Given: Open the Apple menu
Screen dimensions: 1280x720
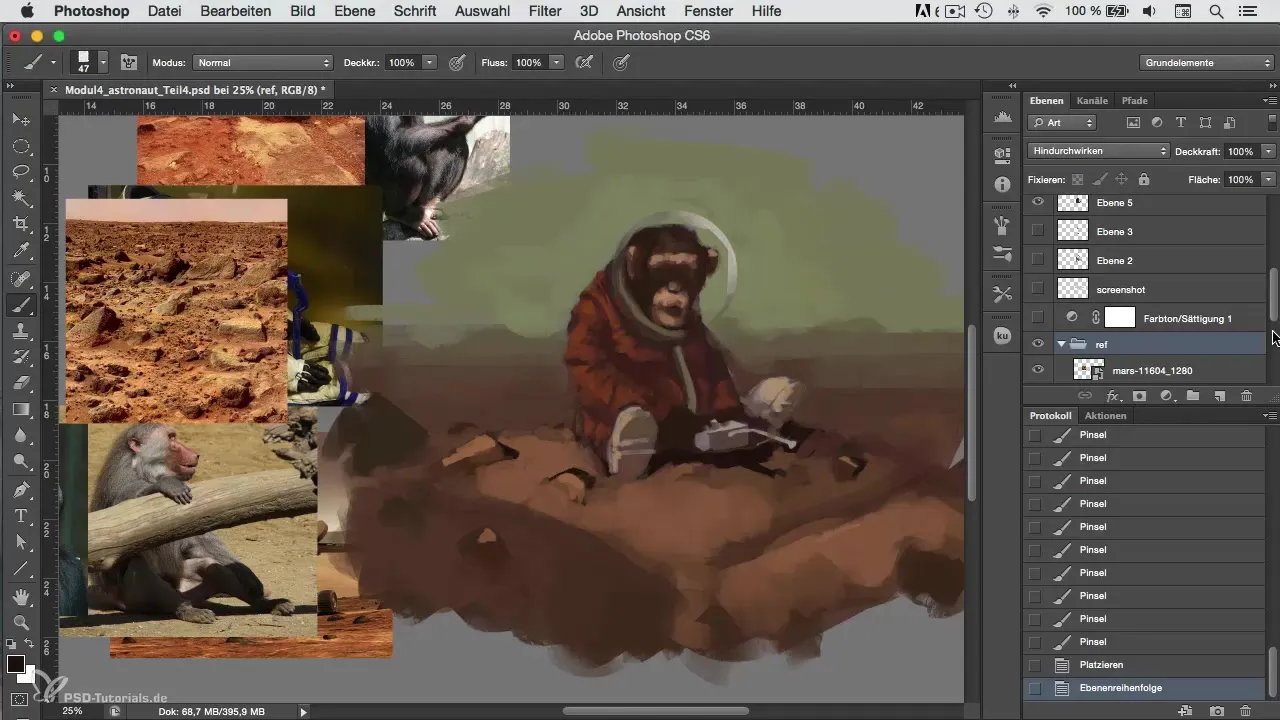Looking at the screenshot, I should click(26, 11).
